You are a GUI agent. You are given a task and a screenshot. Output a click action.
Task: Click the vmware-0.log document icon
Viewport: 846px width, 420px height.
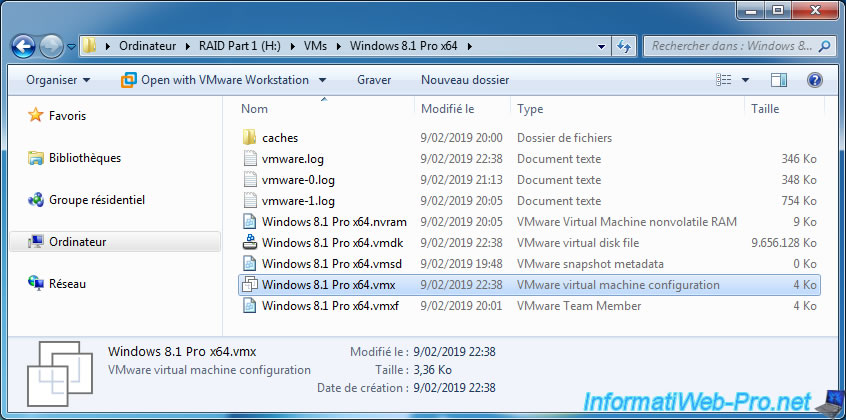tap(249, 180)
